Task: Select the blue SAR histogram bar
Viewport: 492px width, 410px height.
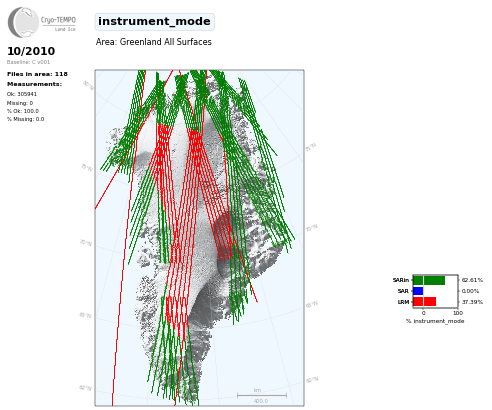Action: click(418, 291)
